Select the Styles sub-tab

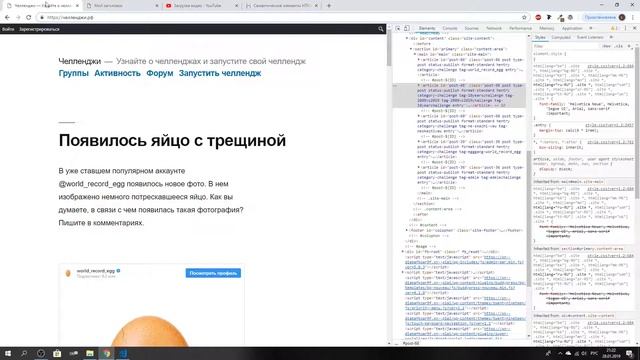tap(540, 37)
